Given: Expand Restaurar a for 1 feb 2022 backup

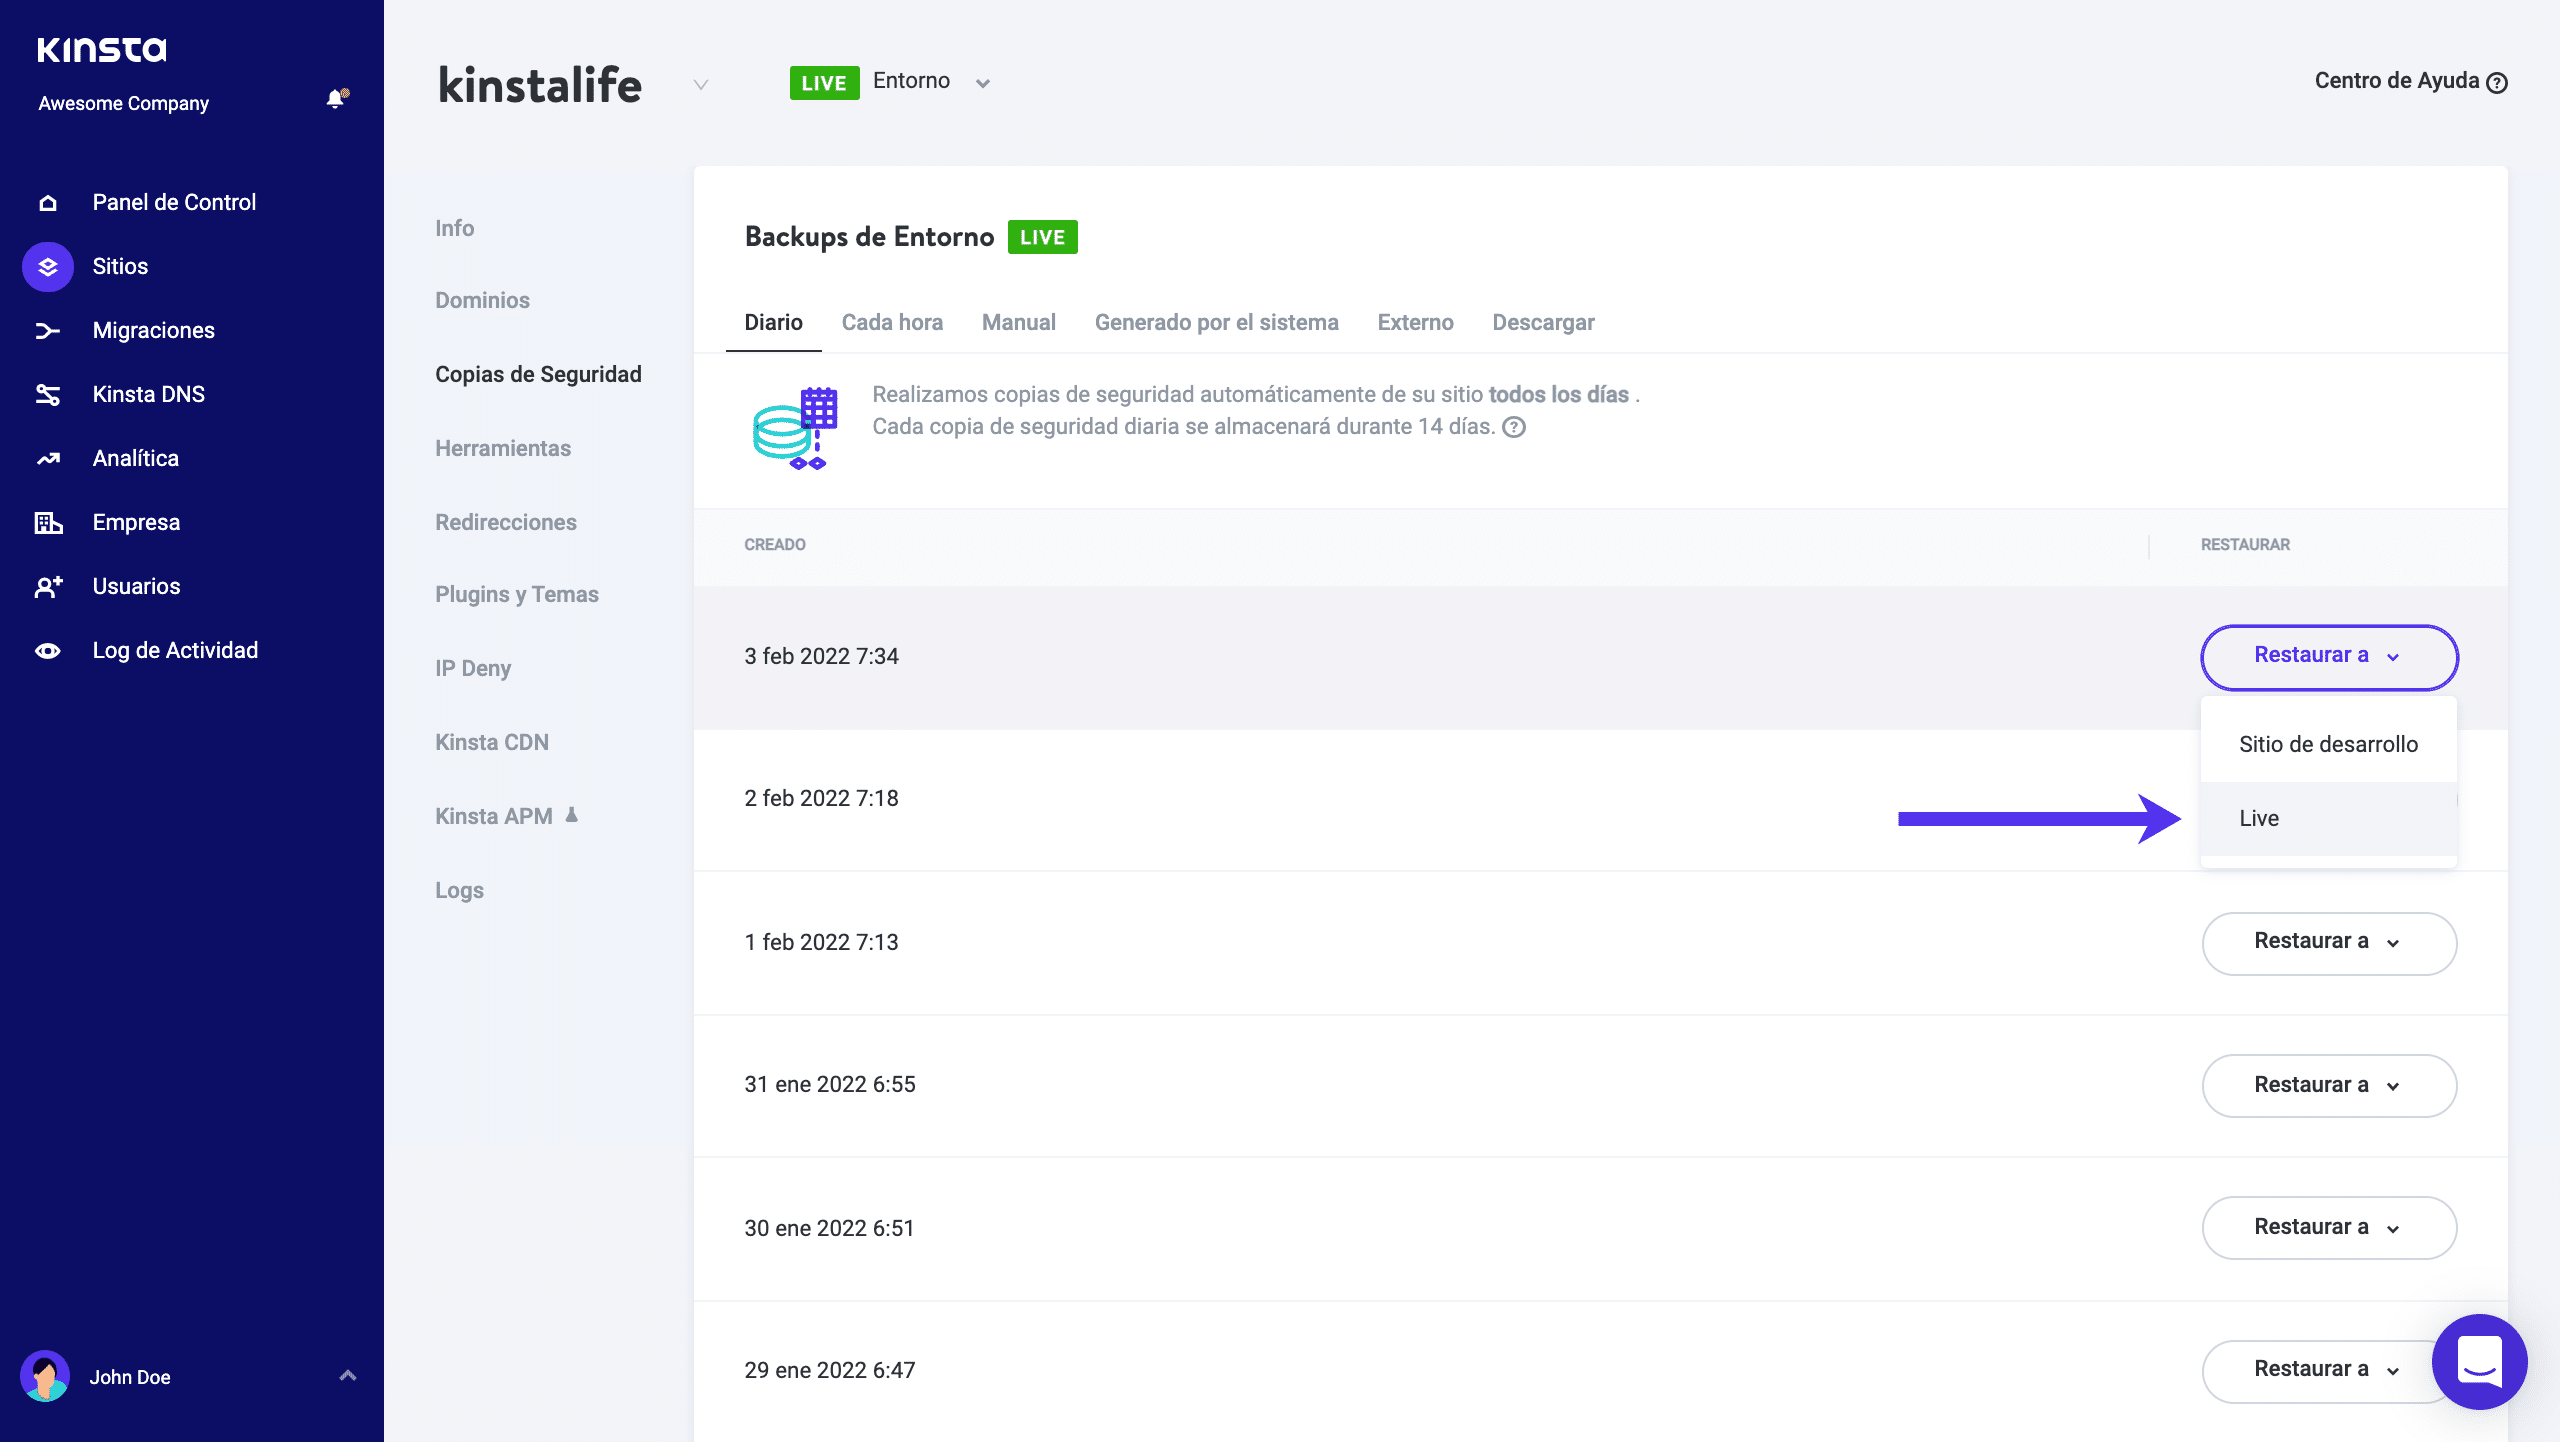Looking at the screenshot, I should [x=2329, y=943].
